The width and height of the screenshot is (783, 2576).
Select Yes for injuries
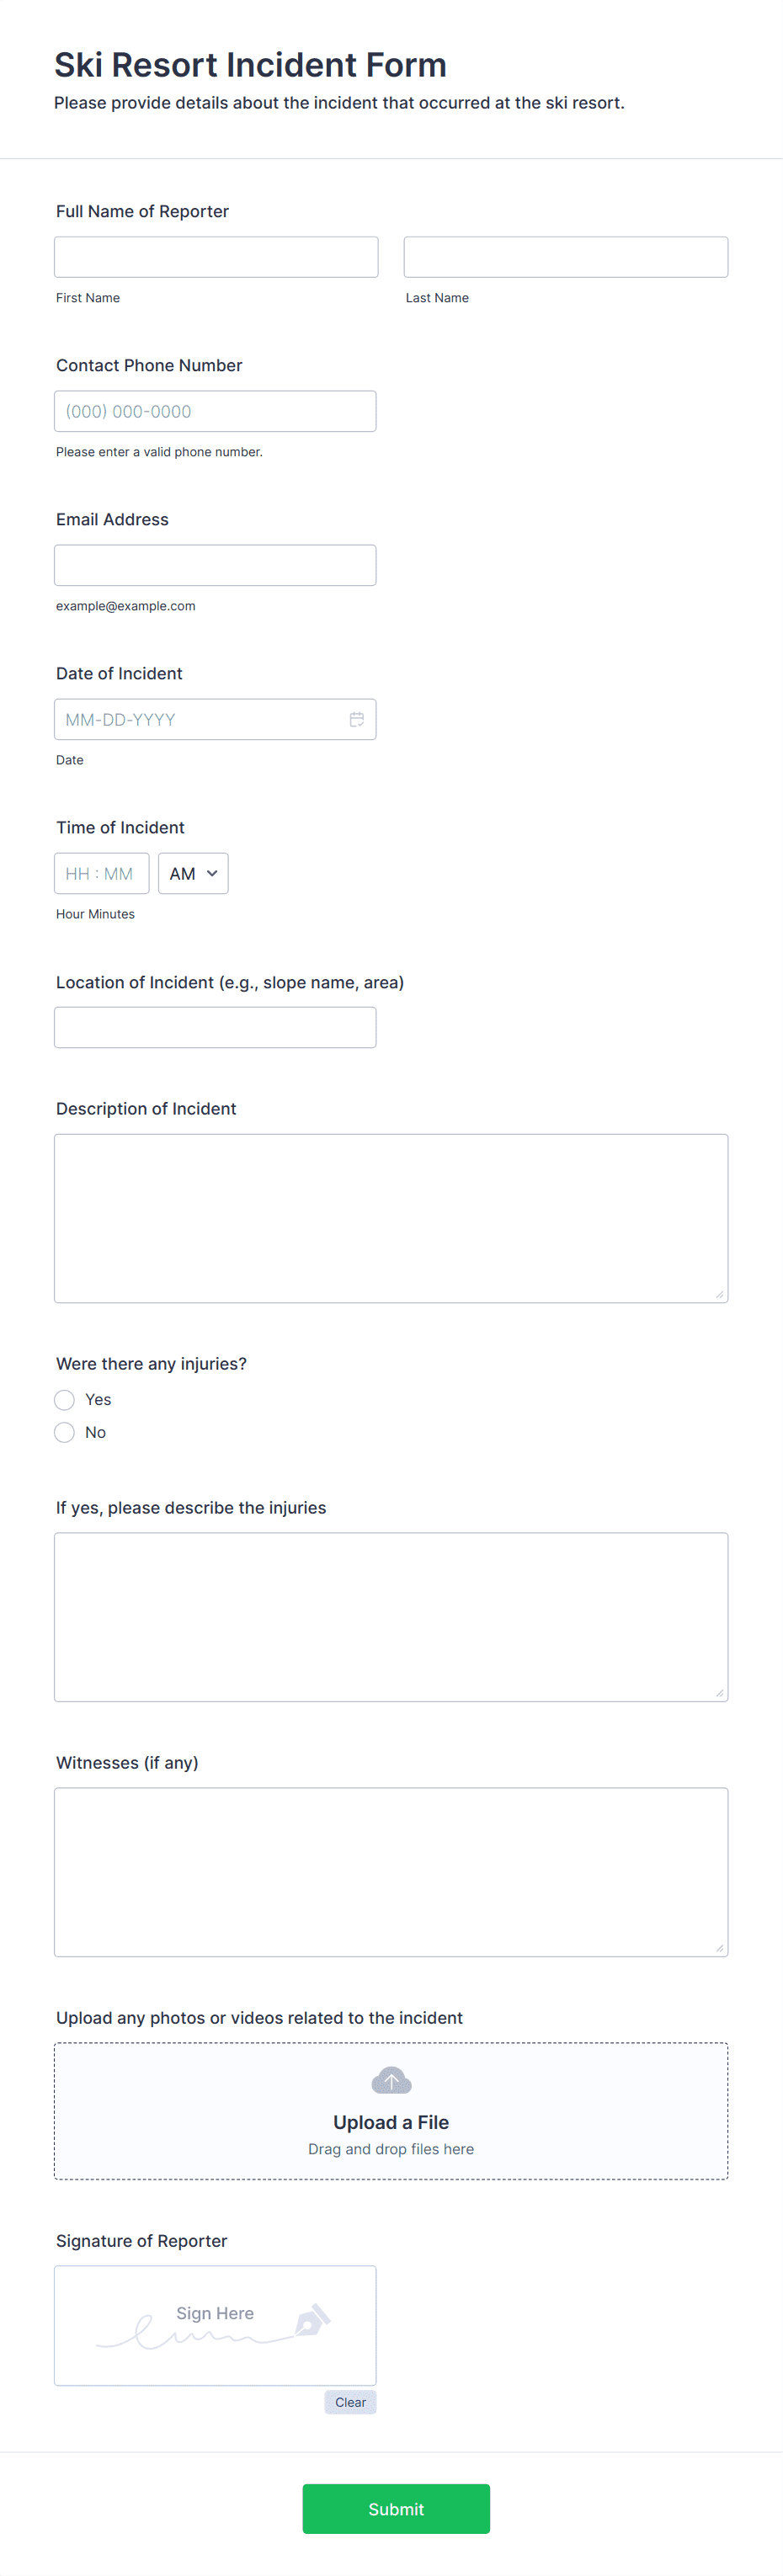pyautogui.click(x=65, y=1399)
